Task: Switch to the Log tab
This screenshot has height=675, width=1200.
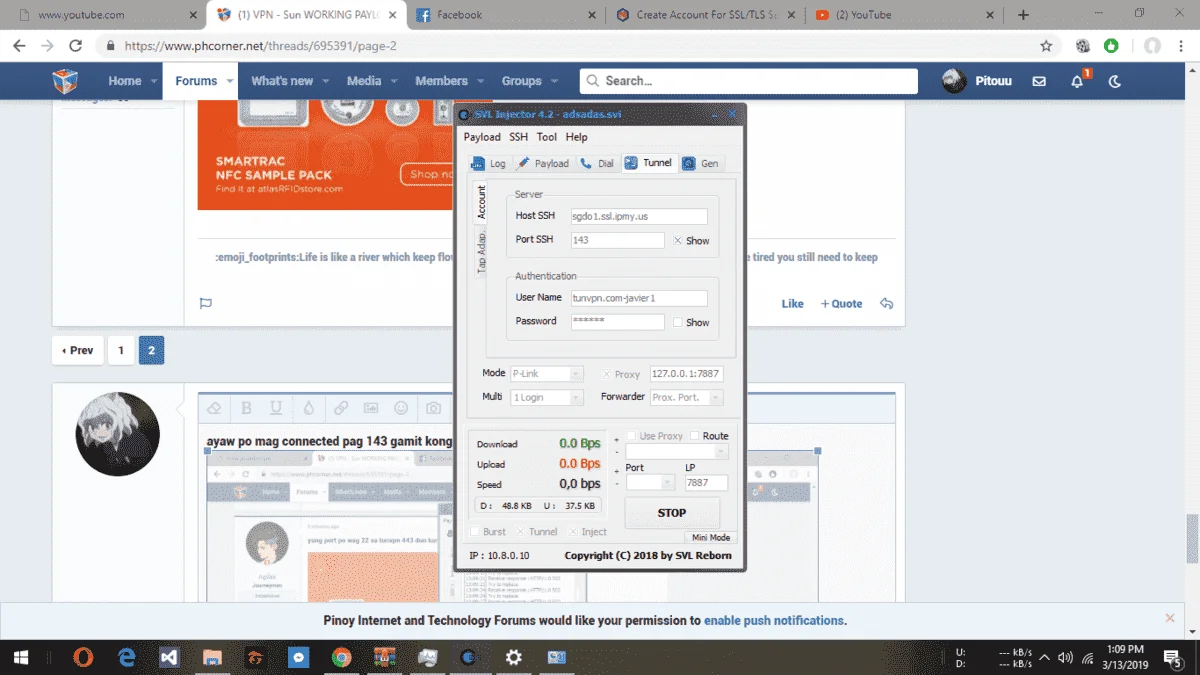Action: (x=489, y=163)
